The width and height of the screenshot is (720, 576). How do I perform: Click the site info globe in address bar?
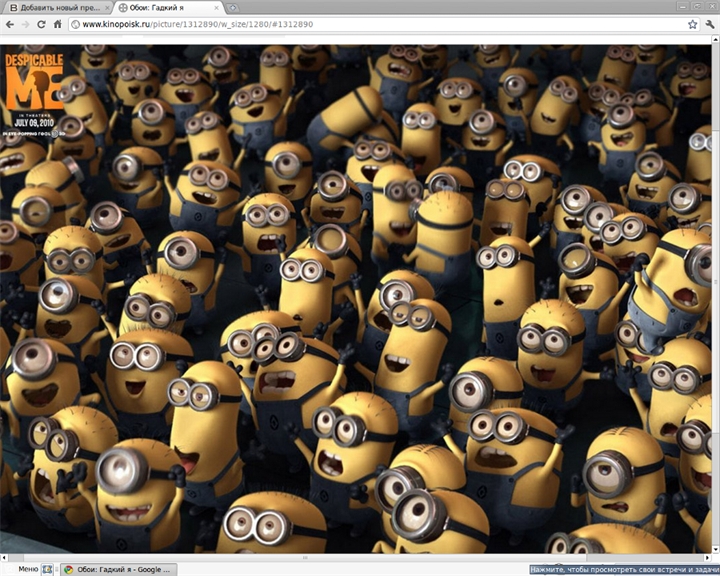(x=76, y=24)
